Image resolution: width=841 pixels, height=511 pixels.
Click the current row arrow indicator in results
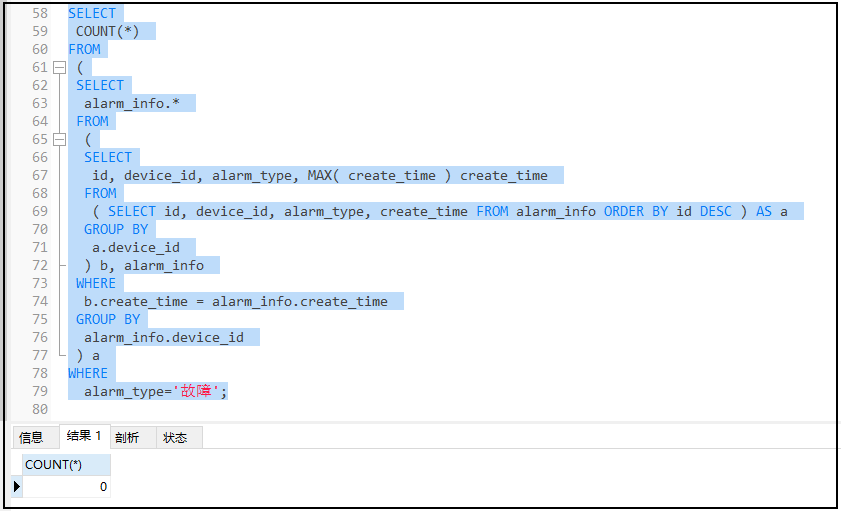pyautogui.click(x=16, y=487)
